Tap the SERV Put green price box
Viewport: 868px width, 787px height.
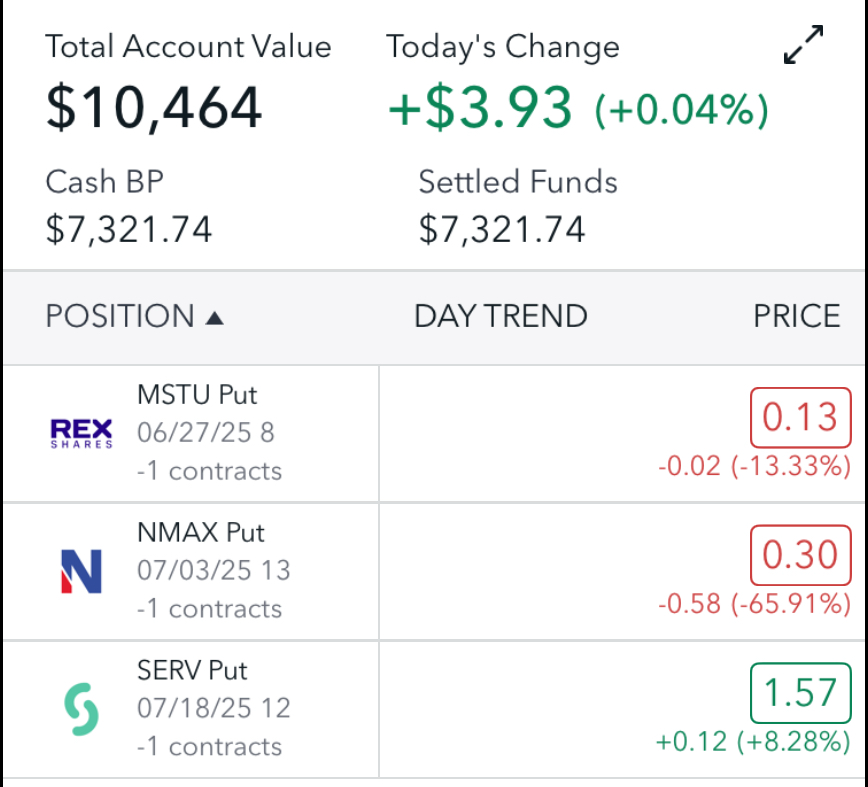coord(799,694)
